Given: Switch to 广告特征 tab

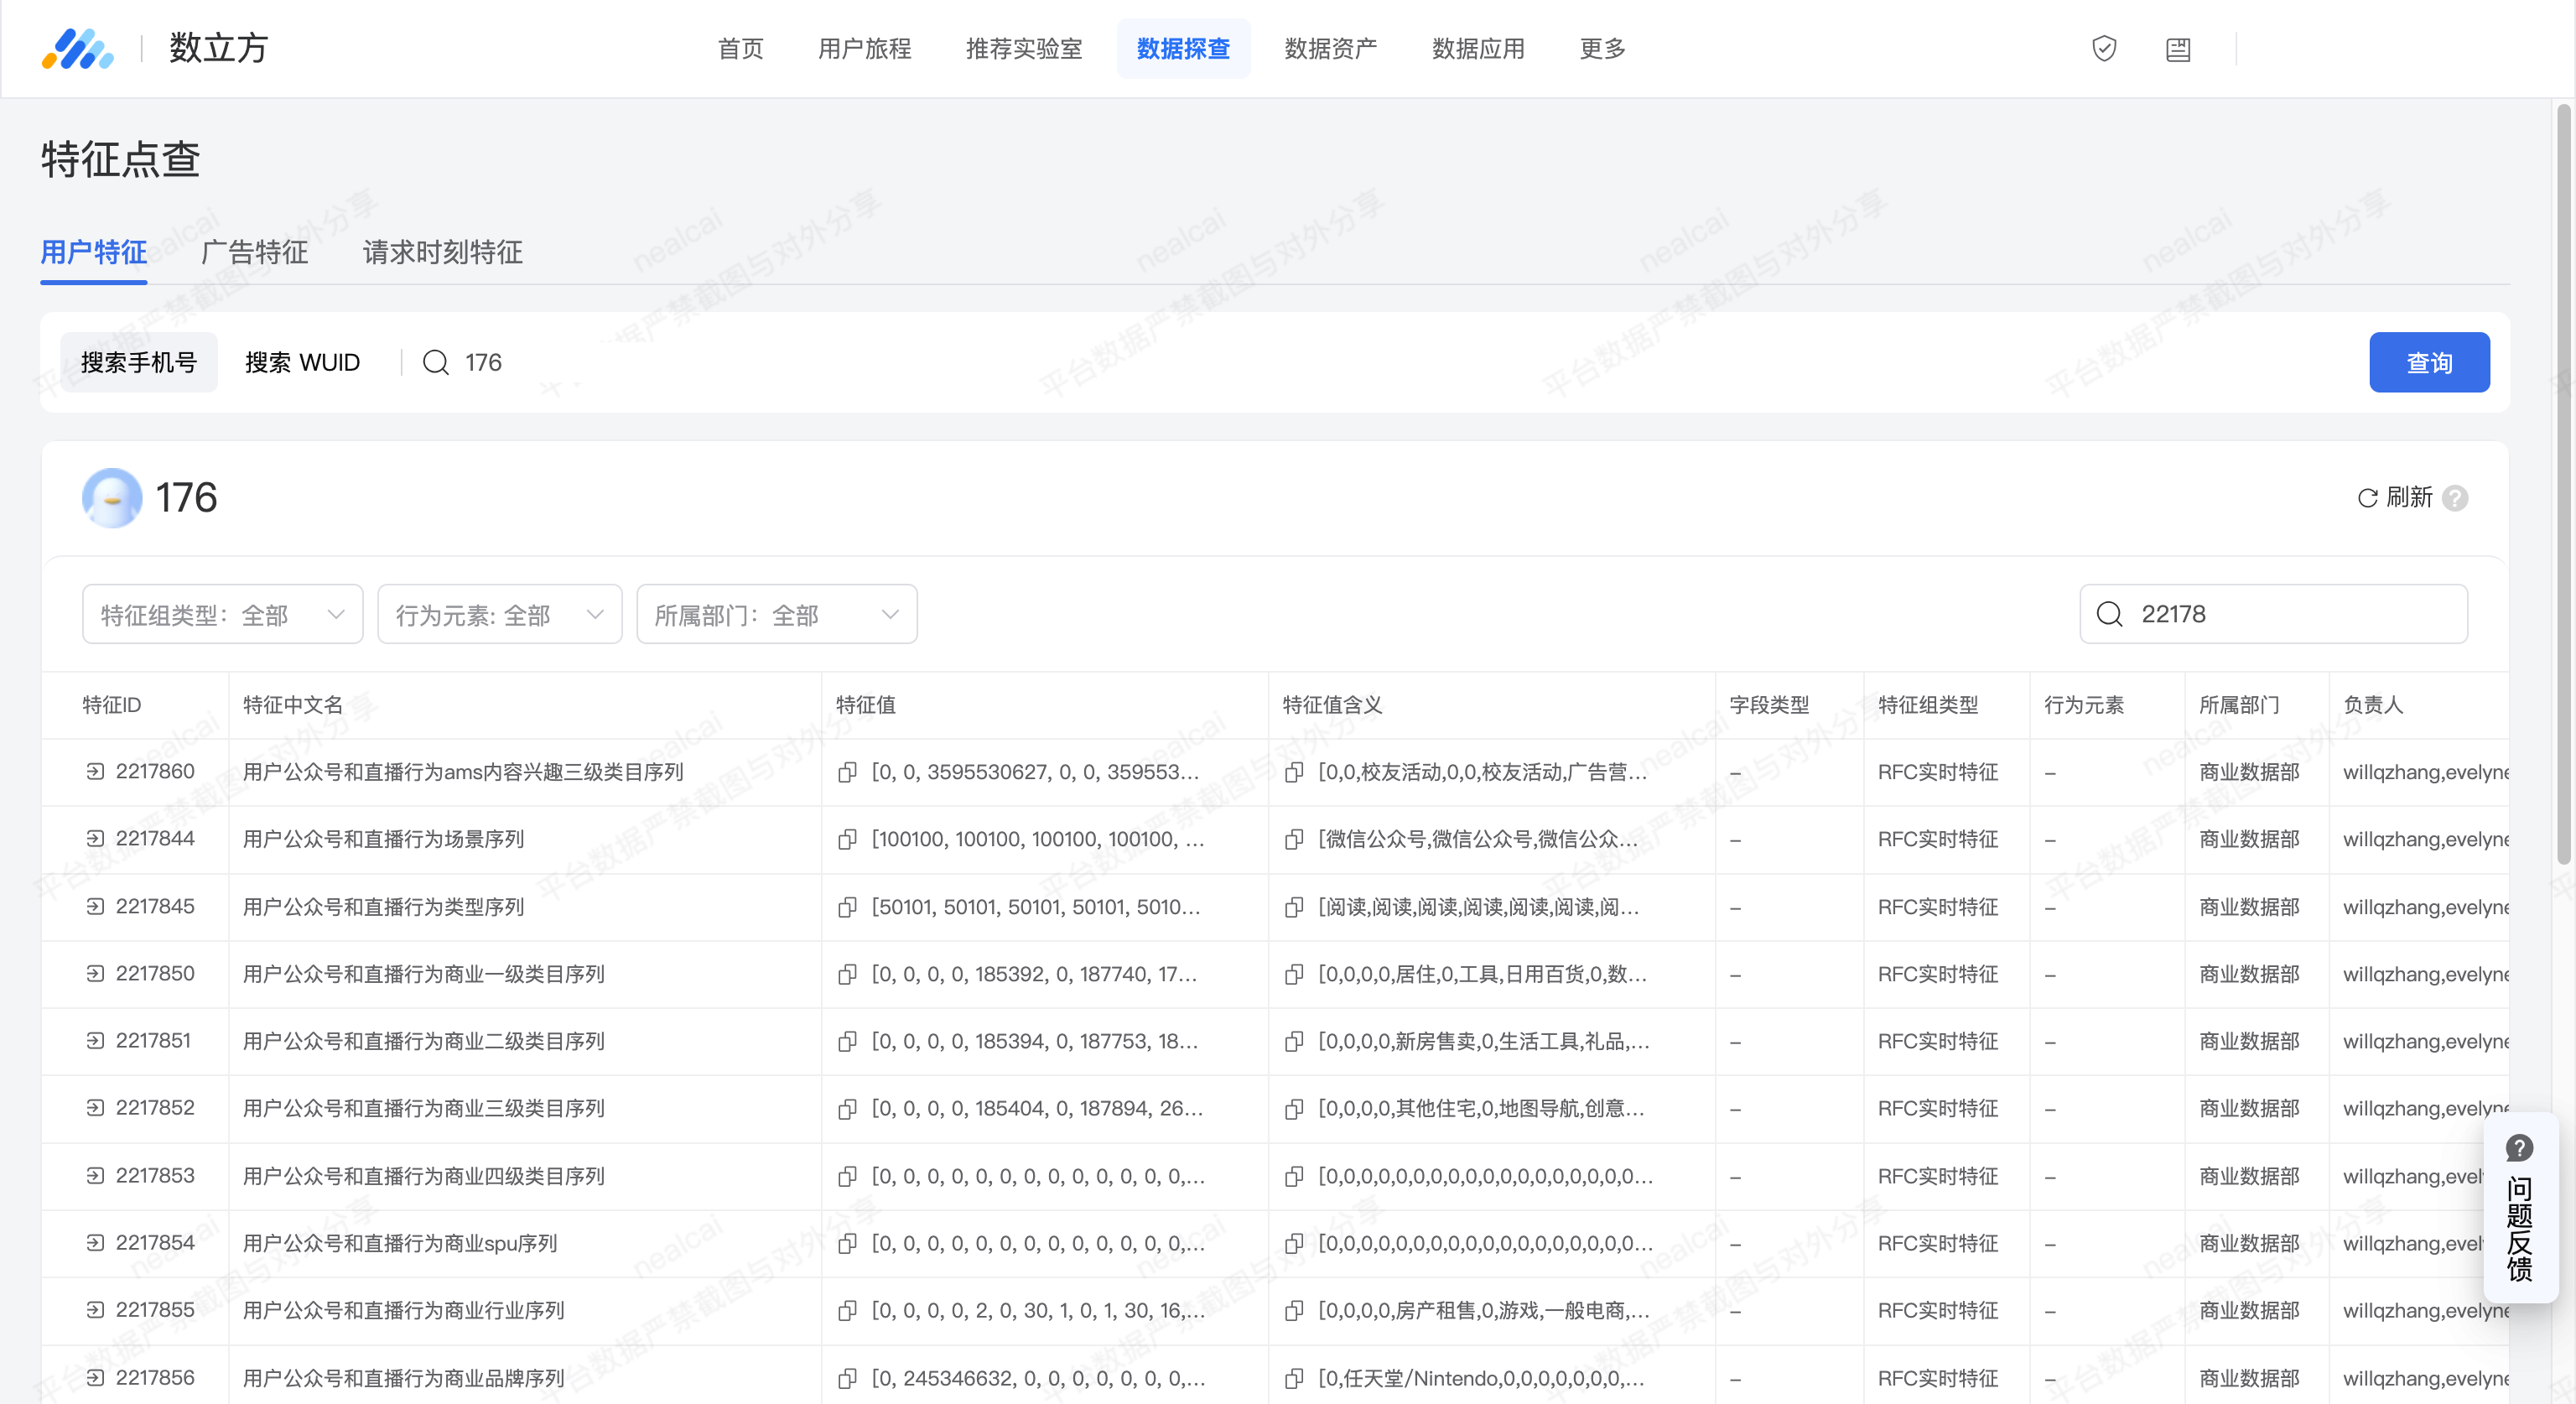Looking at the screenshot, I should 254,252.
